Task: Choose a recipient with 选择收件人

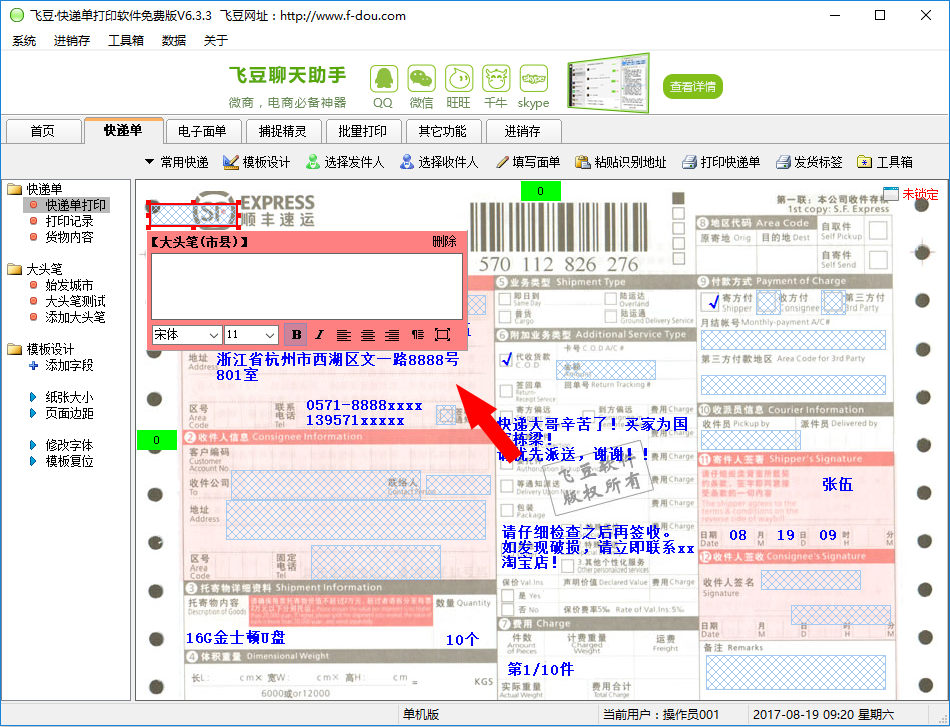Action: tap(439, 162)
